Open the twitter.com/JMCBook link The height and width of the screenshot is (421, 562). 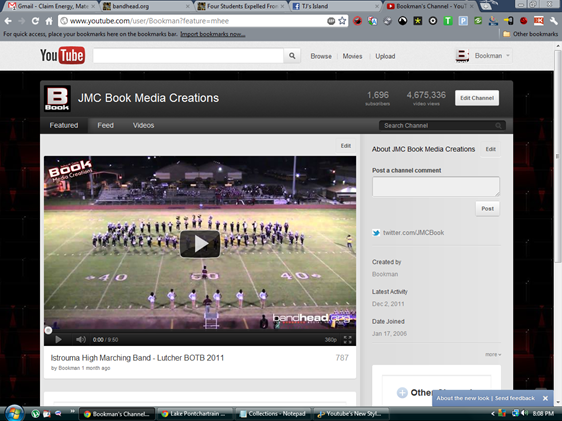413,233
